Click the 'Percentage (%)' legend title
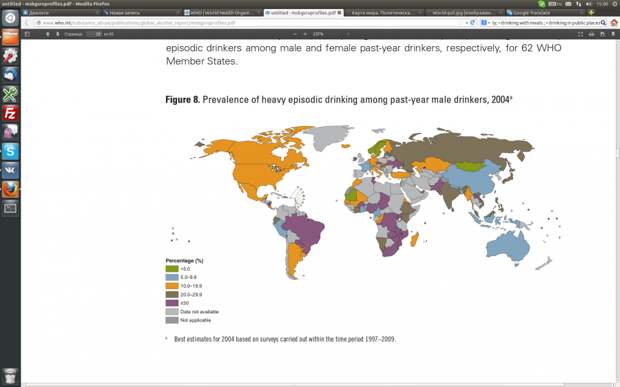This screenshot has height=387, width=620. pos(184,261)
